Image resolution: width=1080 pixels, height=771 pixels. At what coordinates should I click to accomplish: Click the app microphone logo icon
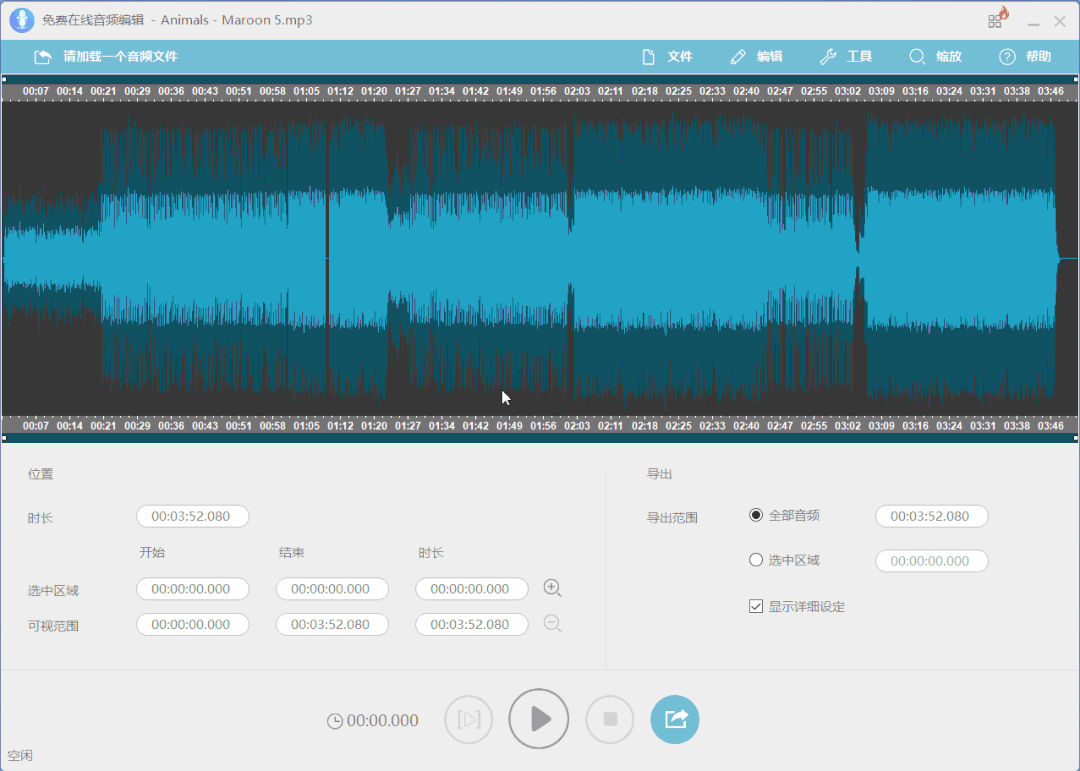pos(21,20)
